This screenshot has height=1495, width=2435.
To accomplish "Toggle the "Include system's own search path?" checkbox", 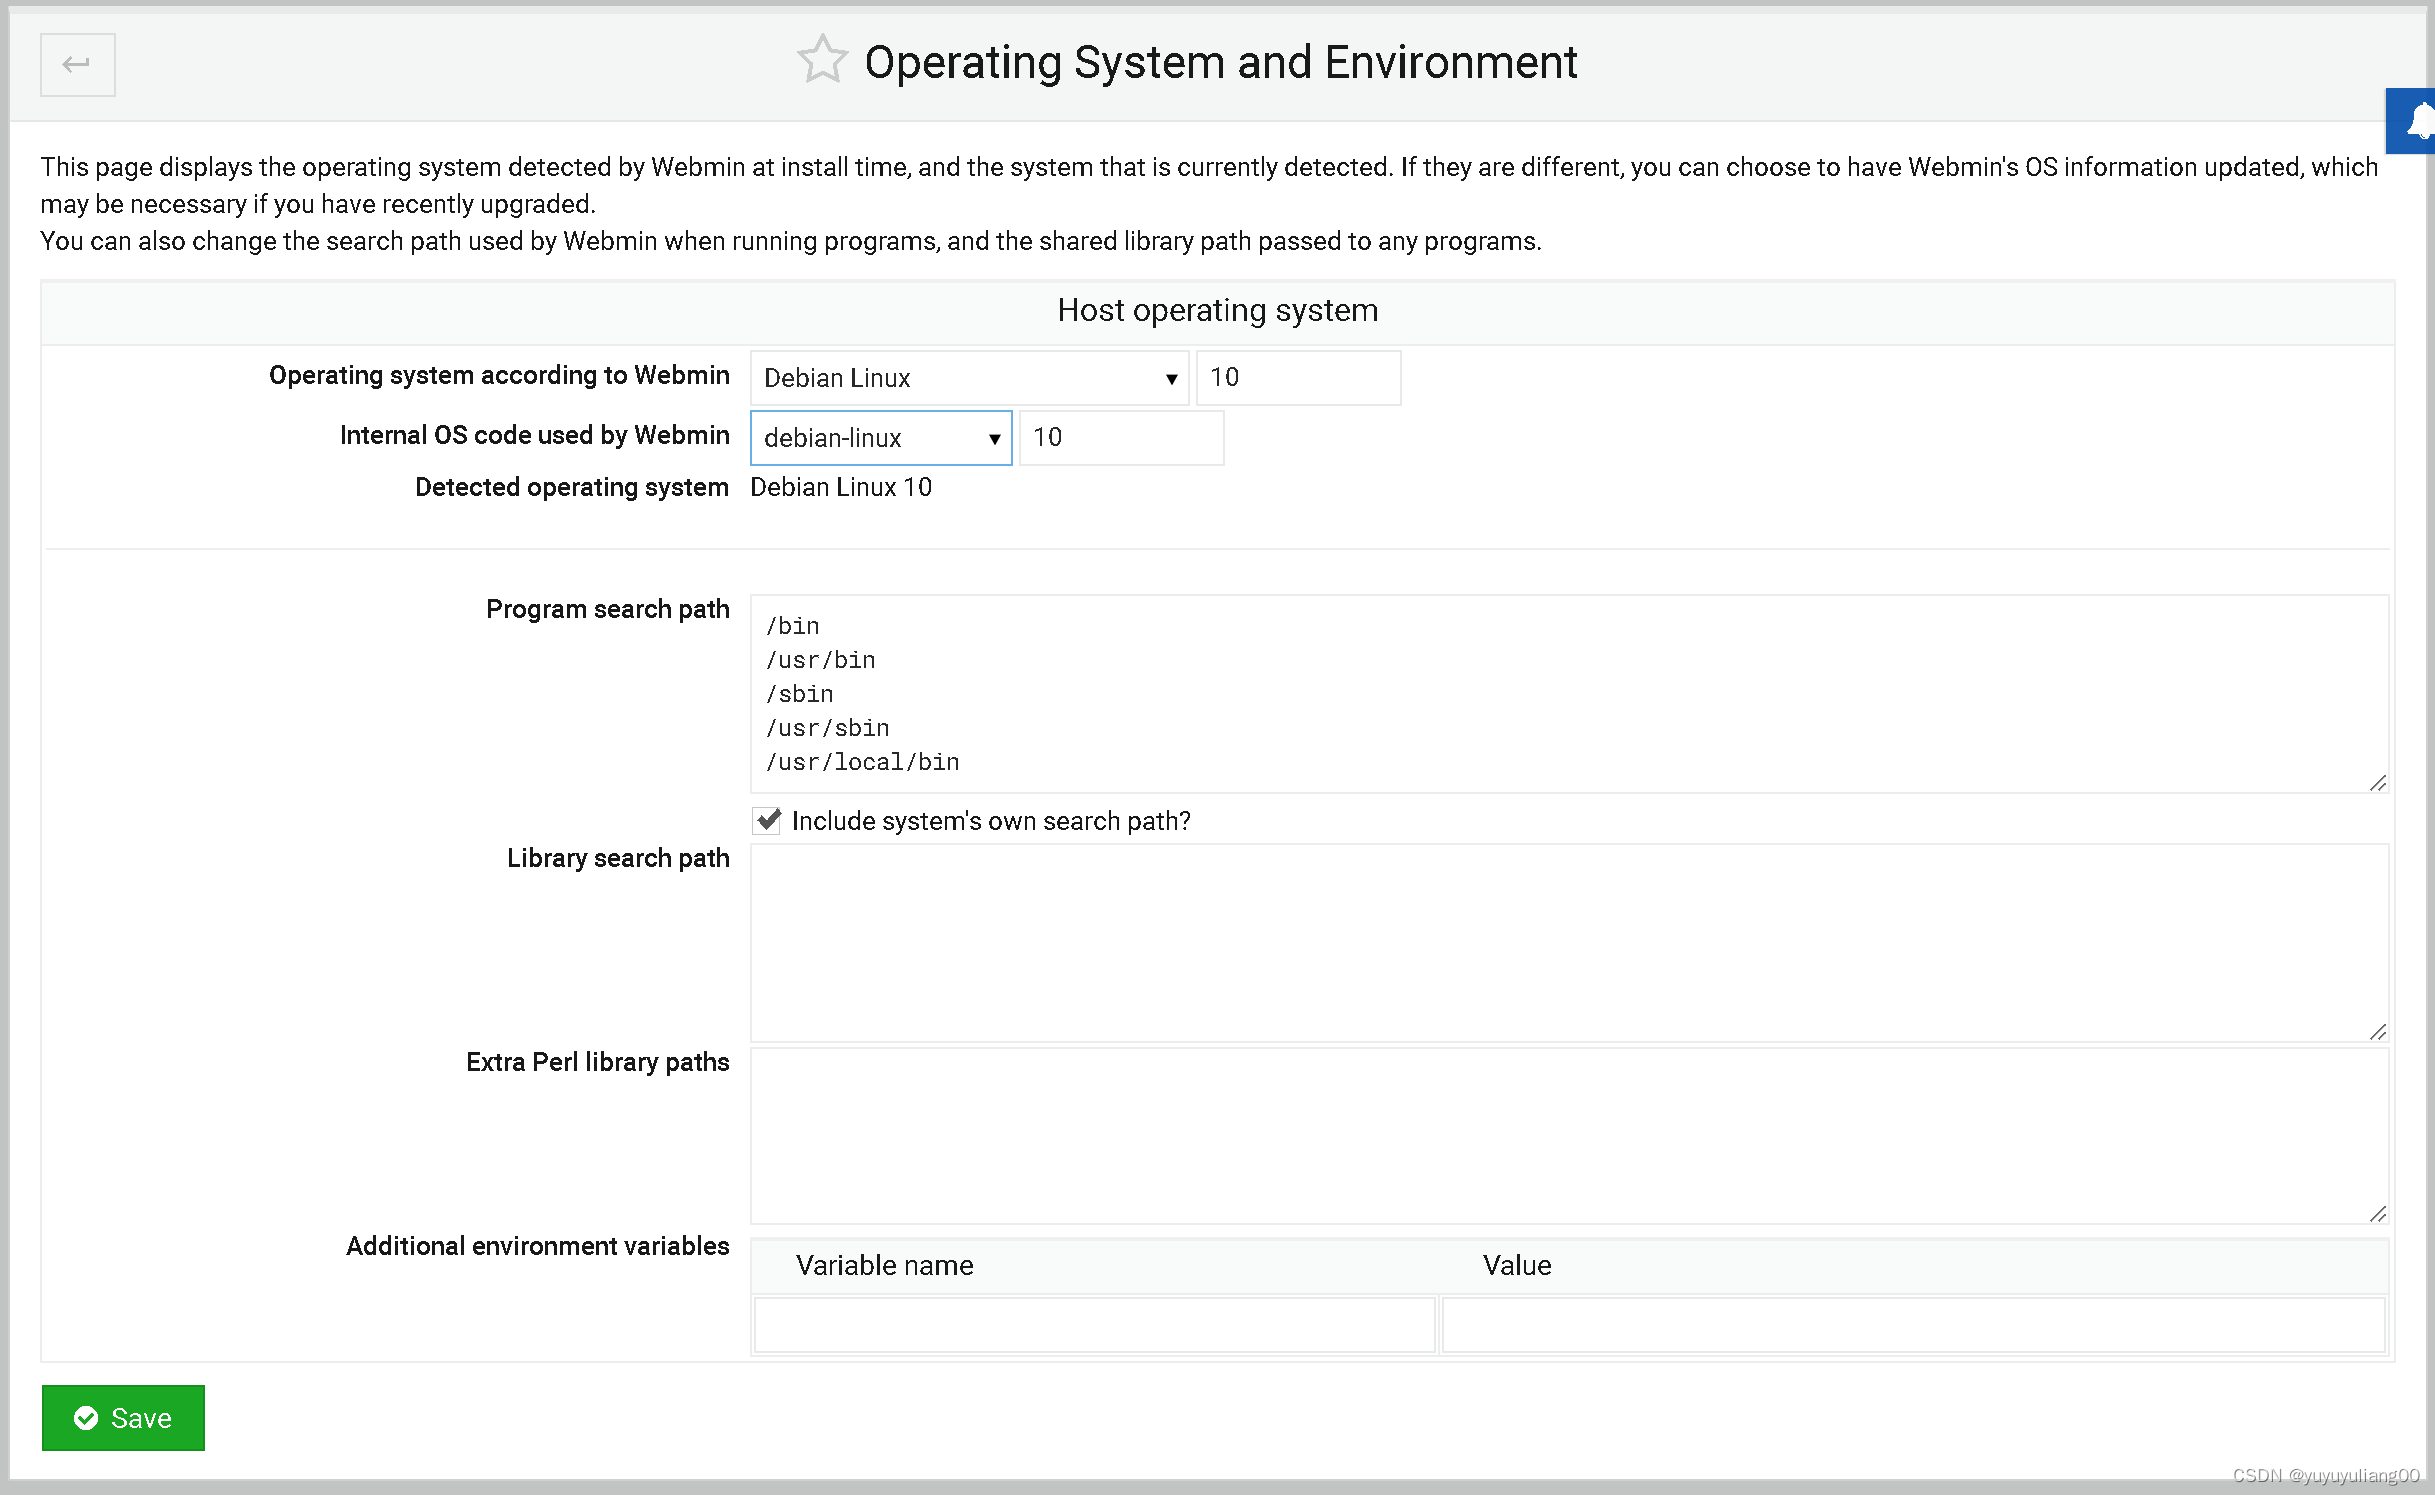I will point(766,820).
